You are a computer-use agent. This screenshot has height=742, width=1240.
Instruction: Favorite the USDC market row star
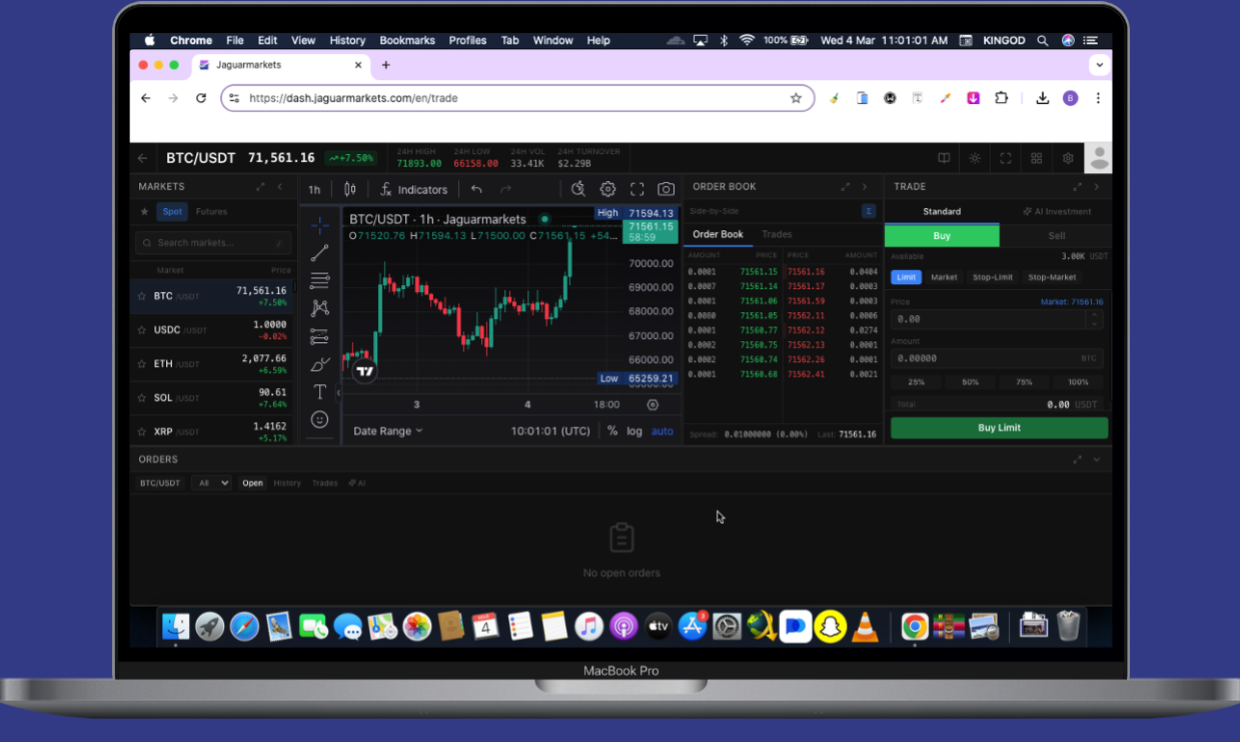[x=142, y=330]
